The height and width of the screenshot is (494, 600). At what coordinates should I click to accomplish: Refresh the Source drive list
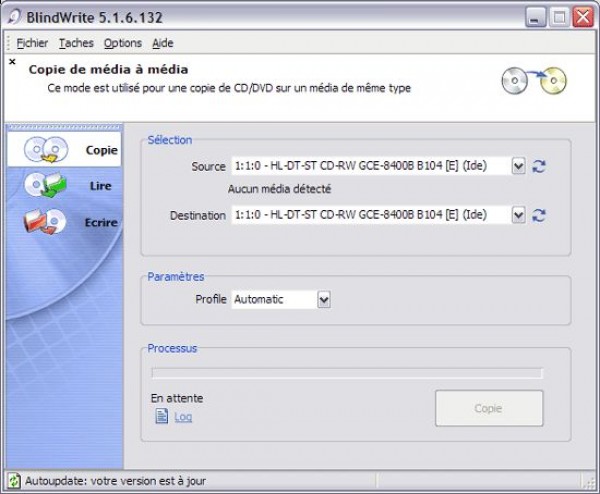pos(539,166)
